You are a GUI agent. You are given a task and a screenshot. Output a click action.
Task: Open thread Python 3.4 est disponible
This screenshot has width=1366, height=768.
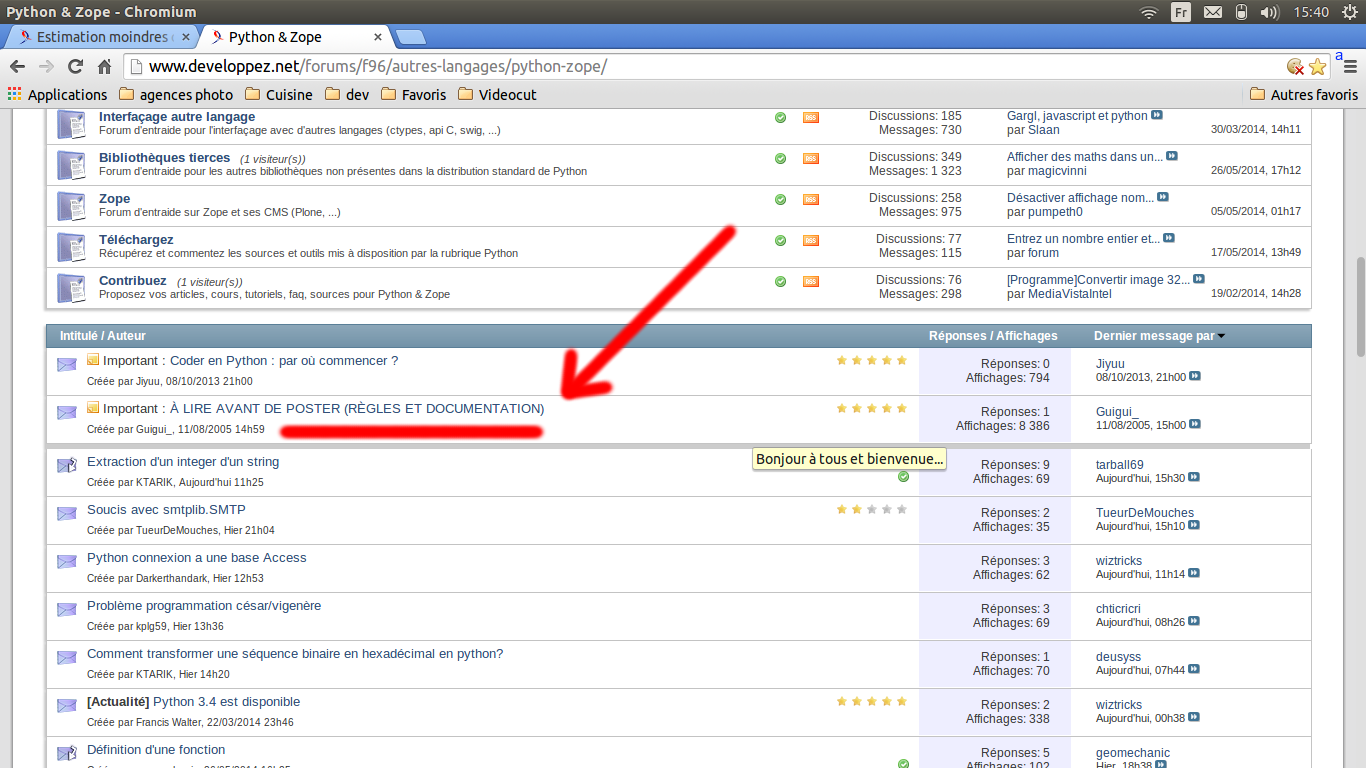pyautogui.click(x=226, y=702)
